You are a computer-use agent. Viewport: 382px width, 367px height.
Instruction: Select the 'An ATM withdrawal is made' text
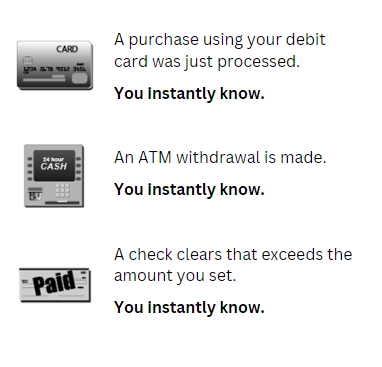[220, 157]
